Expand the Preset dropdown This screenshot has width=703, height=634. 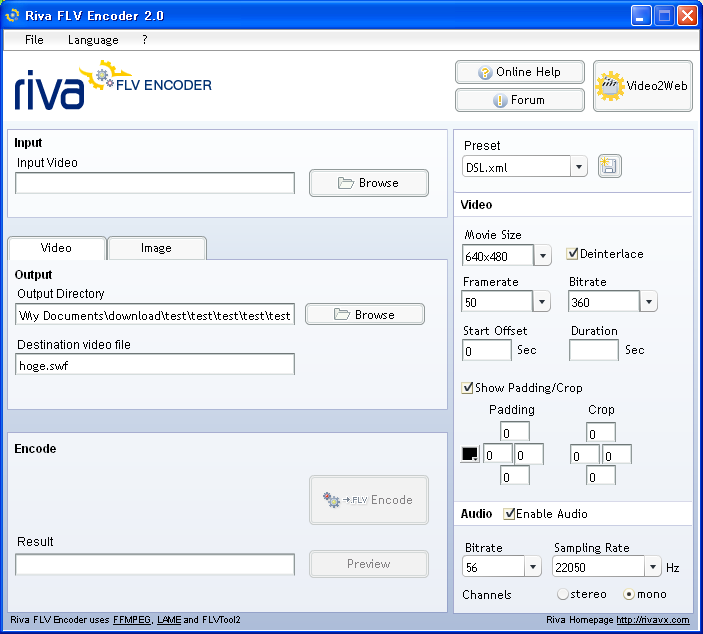coord(579,167)
